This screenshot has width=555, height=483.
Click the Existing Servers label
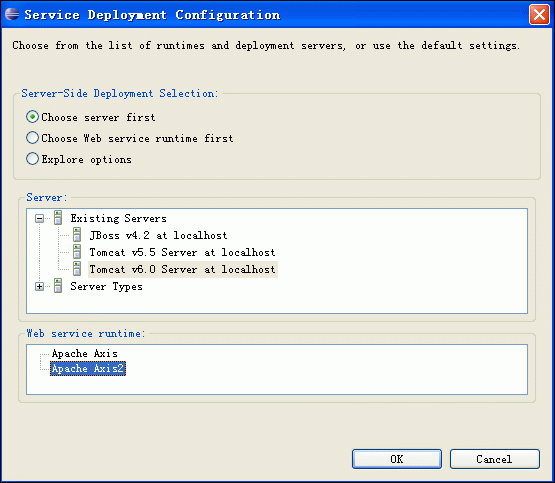click(118, 218)
